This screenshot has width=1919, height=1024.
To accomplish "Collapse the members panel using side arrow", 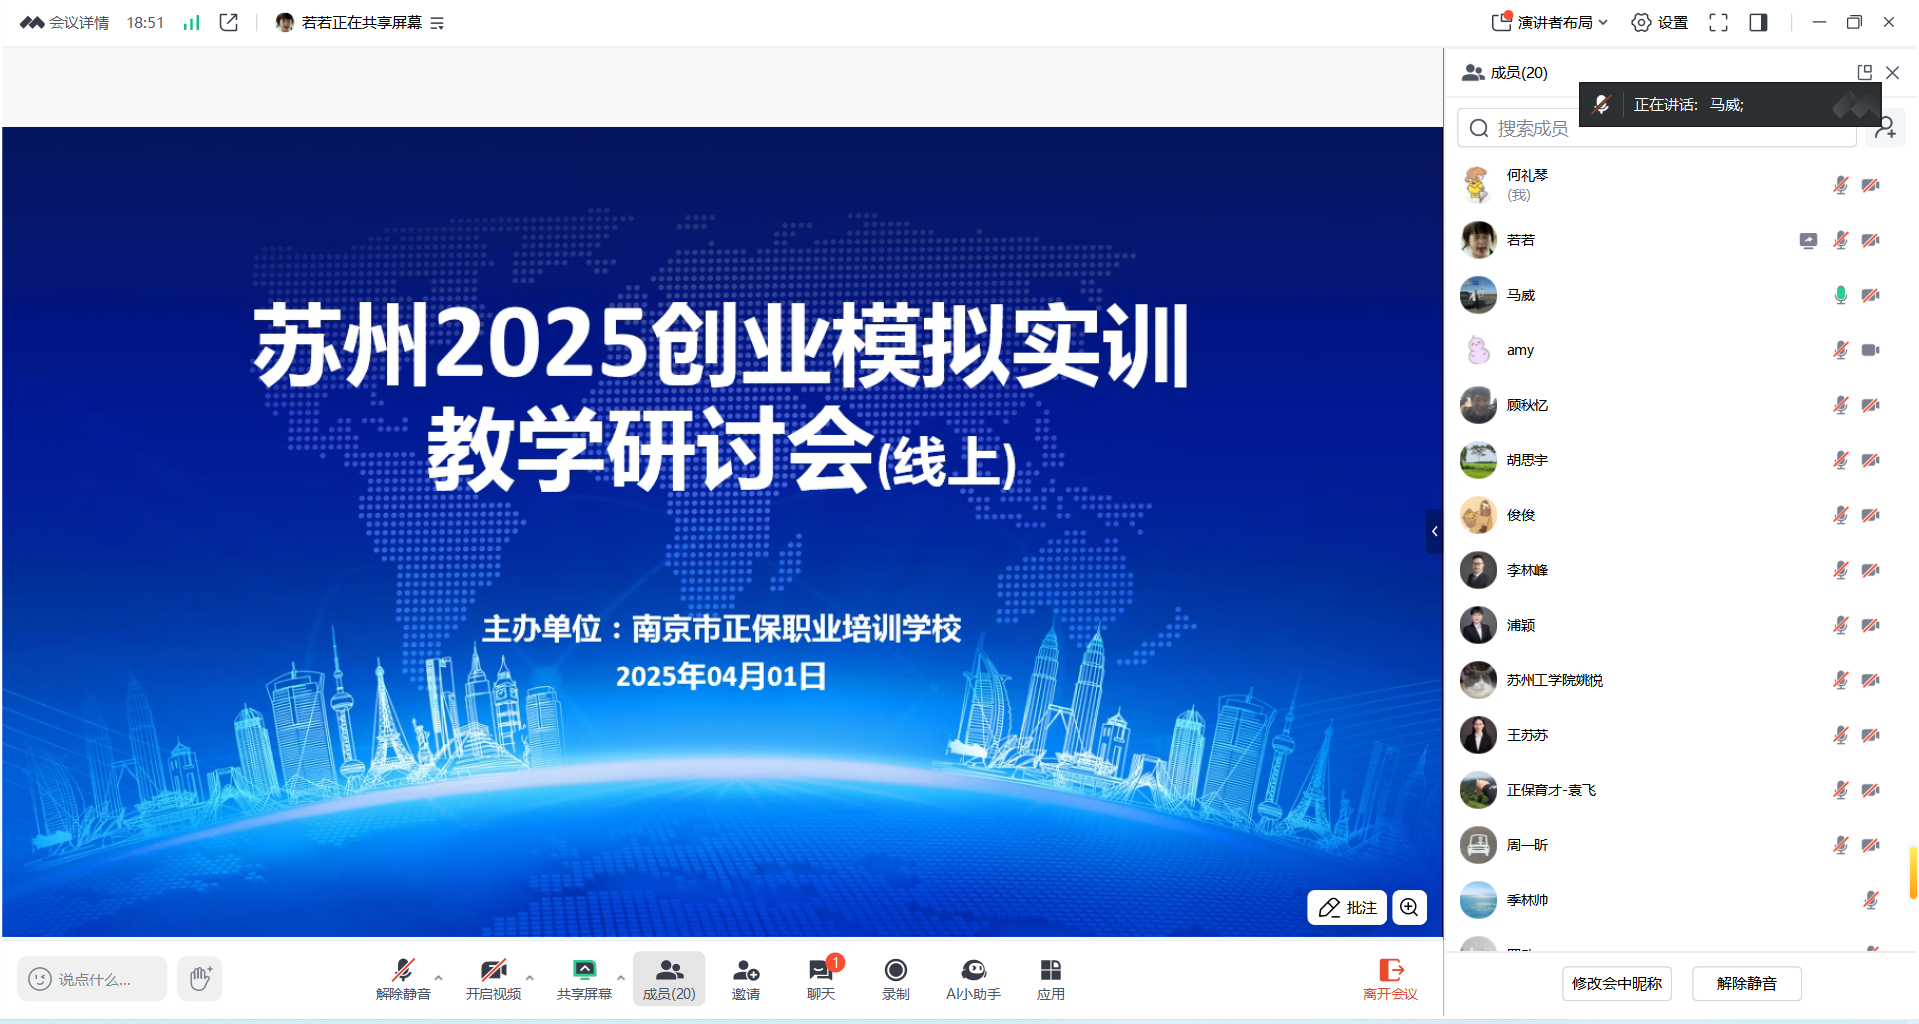I will click(x=1434, y=531).
